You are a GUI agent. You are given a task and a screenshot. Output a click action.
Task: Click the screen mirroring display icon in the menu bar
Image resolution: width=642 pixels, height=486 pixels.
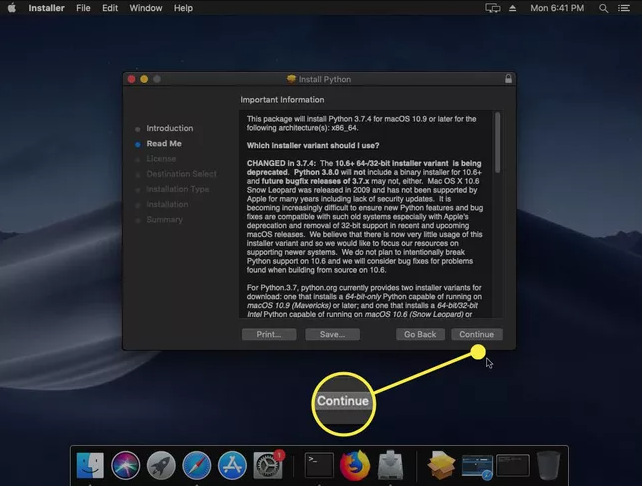pyautogui.click(x=493, y=8)
